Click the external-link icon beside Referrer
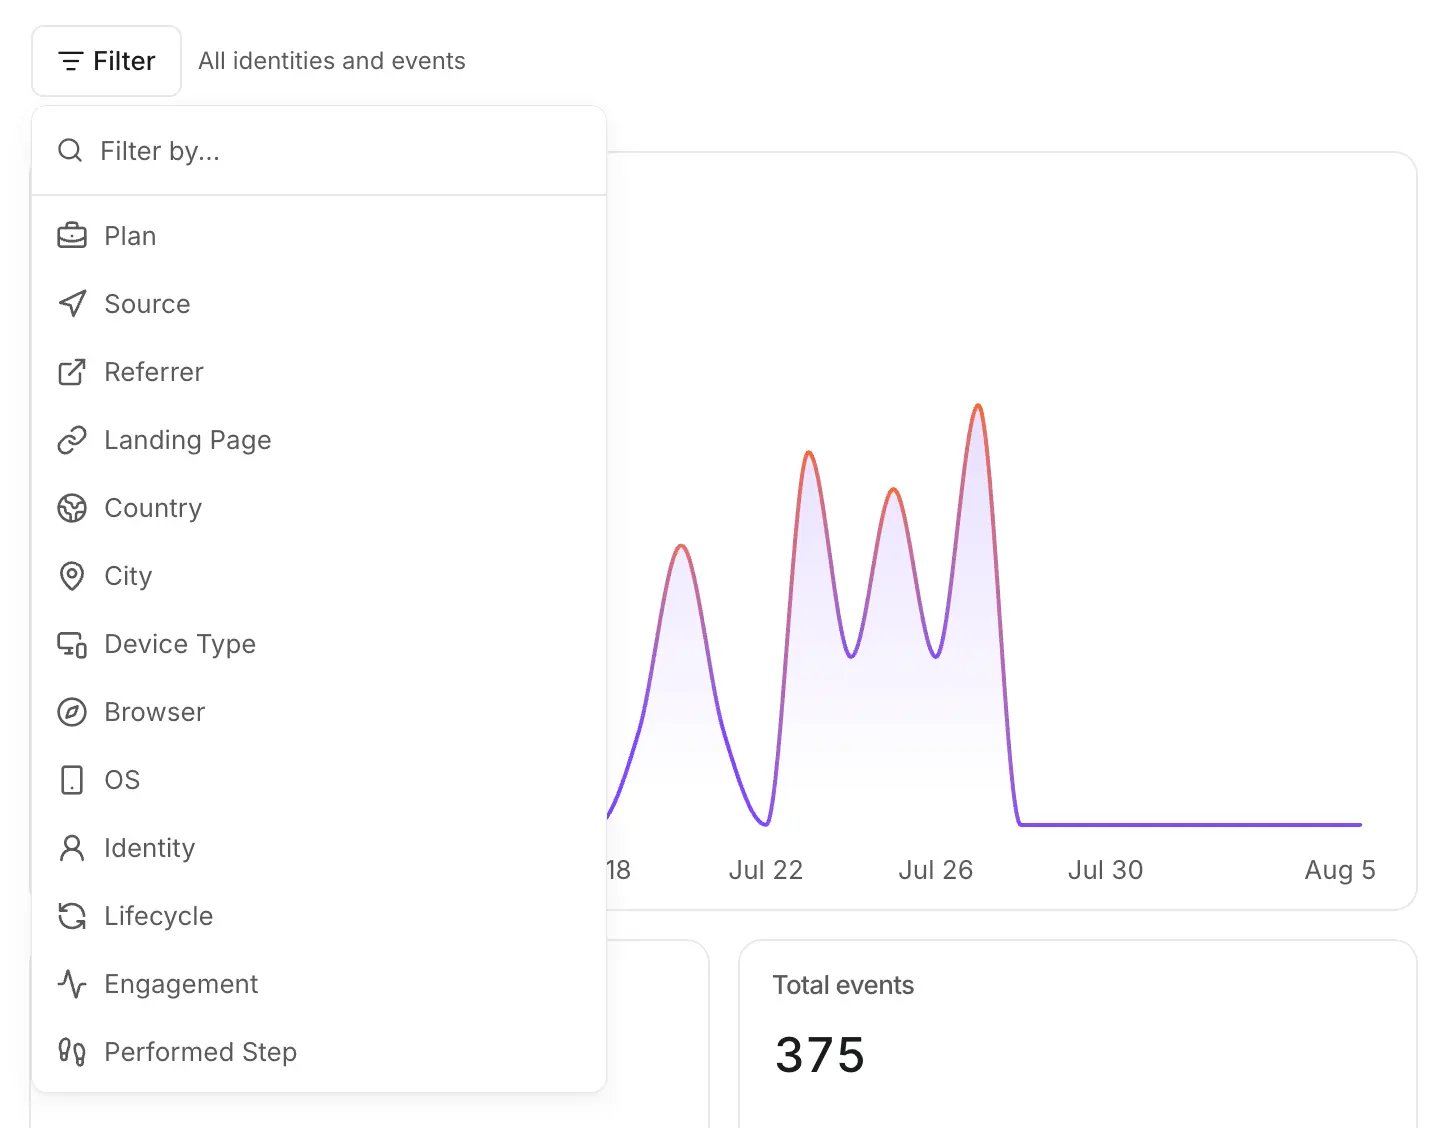 click(72, 372)
